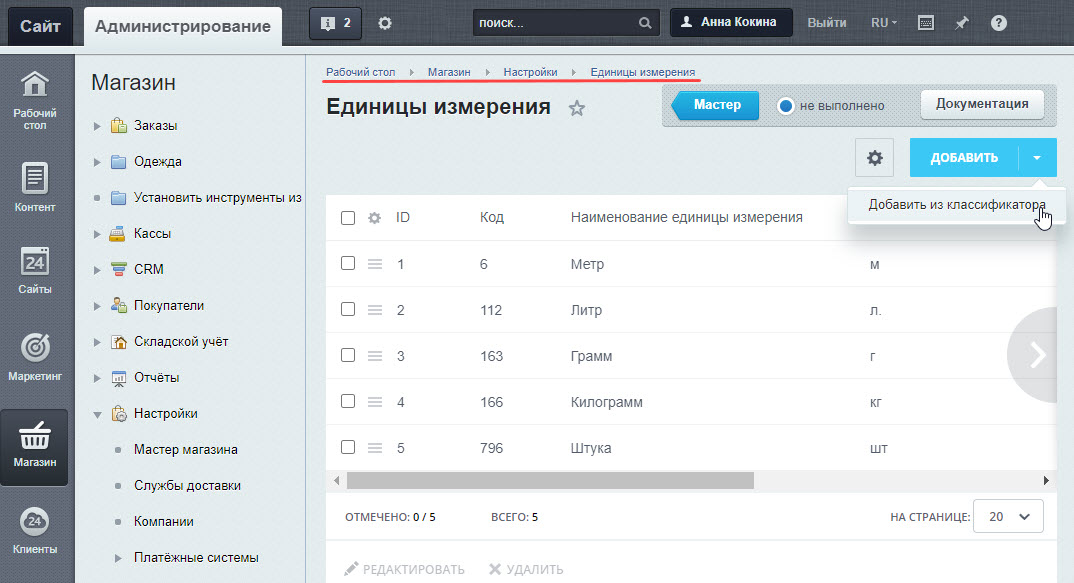Click the Документация button
The width and height of the screenshot is (1074, 583).
[x=982, y=104]
